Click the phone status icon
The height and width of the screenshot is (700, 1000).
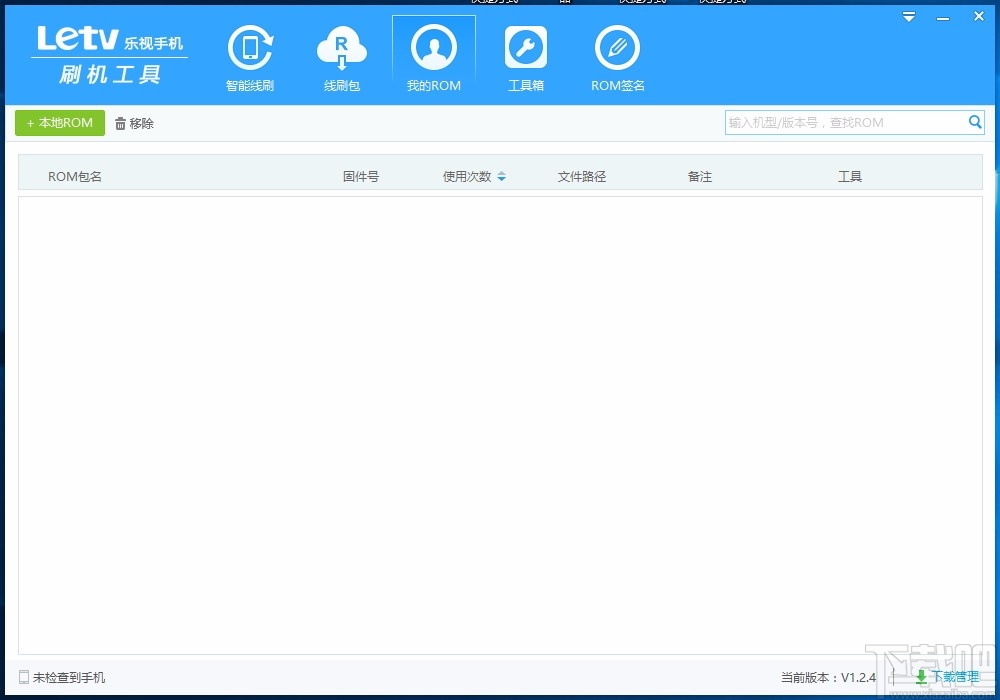[x=24, y=677]
